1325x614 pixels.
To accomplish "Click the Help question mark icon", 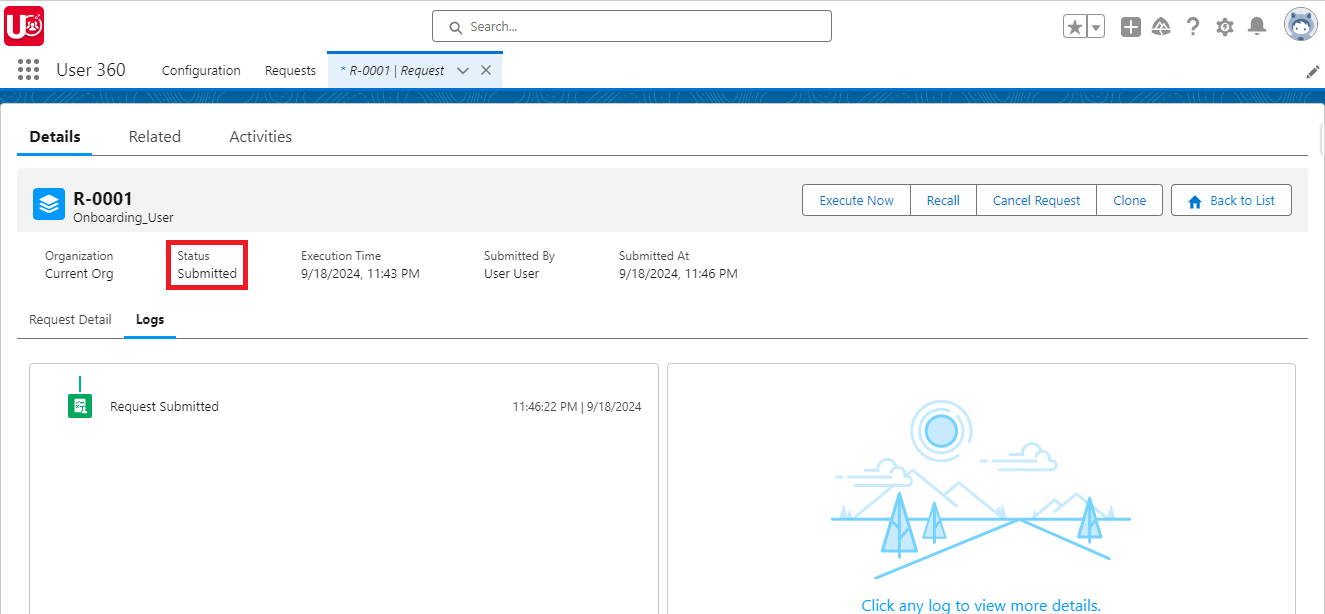I will [x=1193, y=27].
